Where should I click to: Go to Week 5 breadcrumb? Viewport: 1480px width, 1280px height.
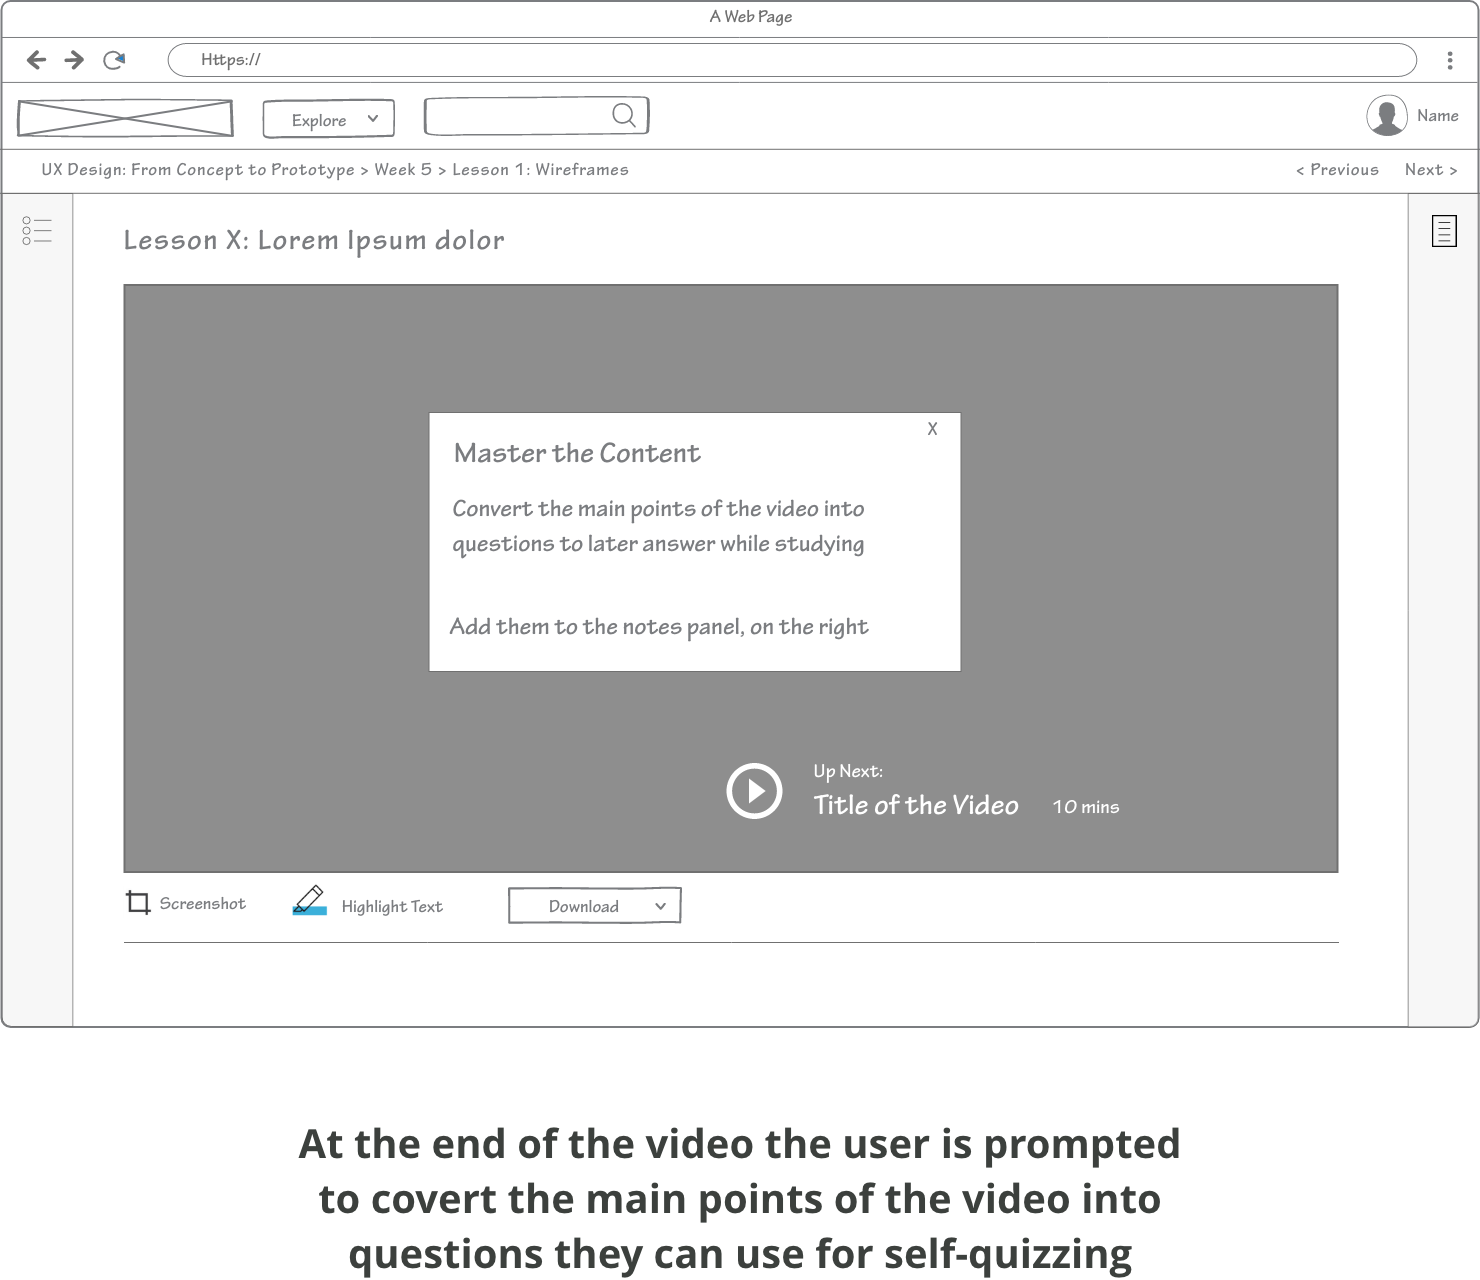click(403, 170)
